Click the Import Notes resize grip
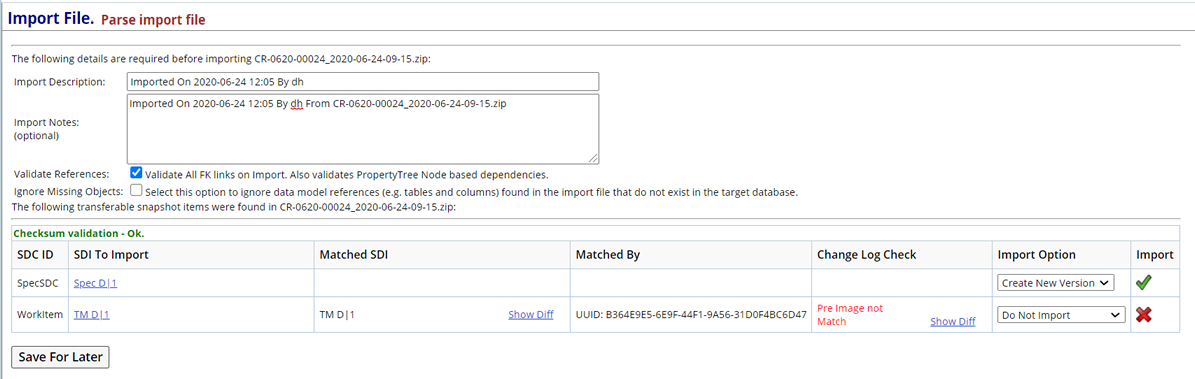Image resolution: width=1195 pixels, height=379 pixels. coord(594,158)
